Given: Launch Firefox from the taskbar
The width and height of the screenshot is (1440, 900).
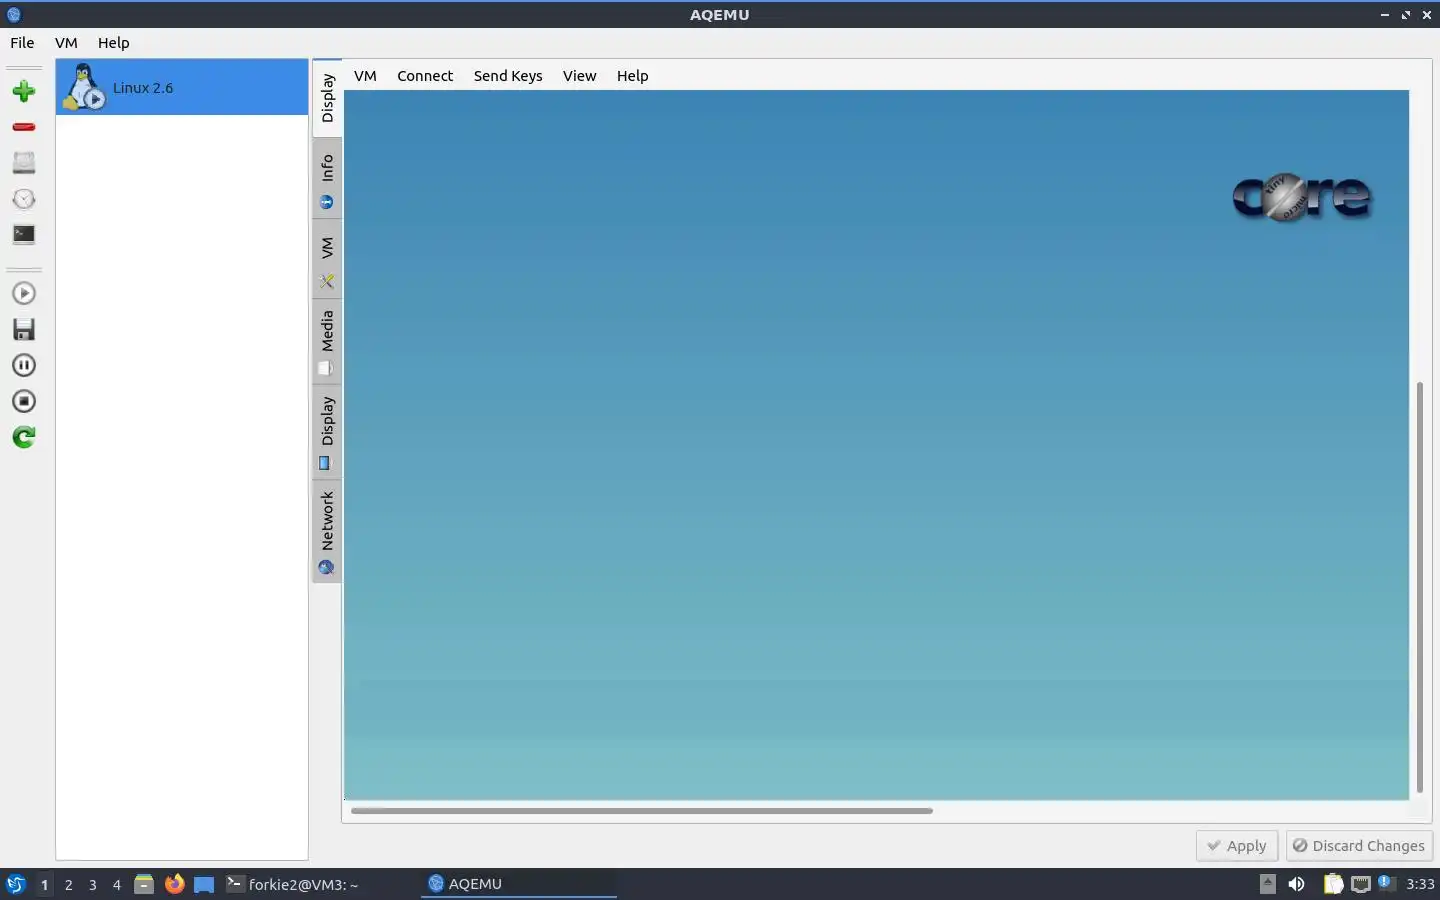Looking at the screenshot, I should [x=174, y=884].
